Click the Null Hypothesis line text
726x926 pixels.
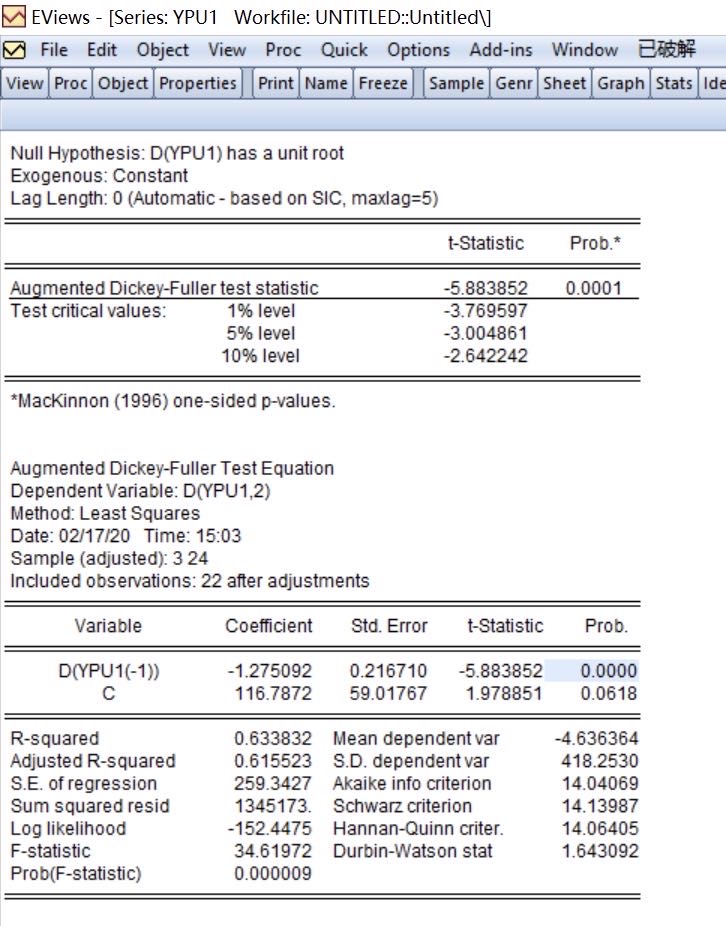point(177,154)
